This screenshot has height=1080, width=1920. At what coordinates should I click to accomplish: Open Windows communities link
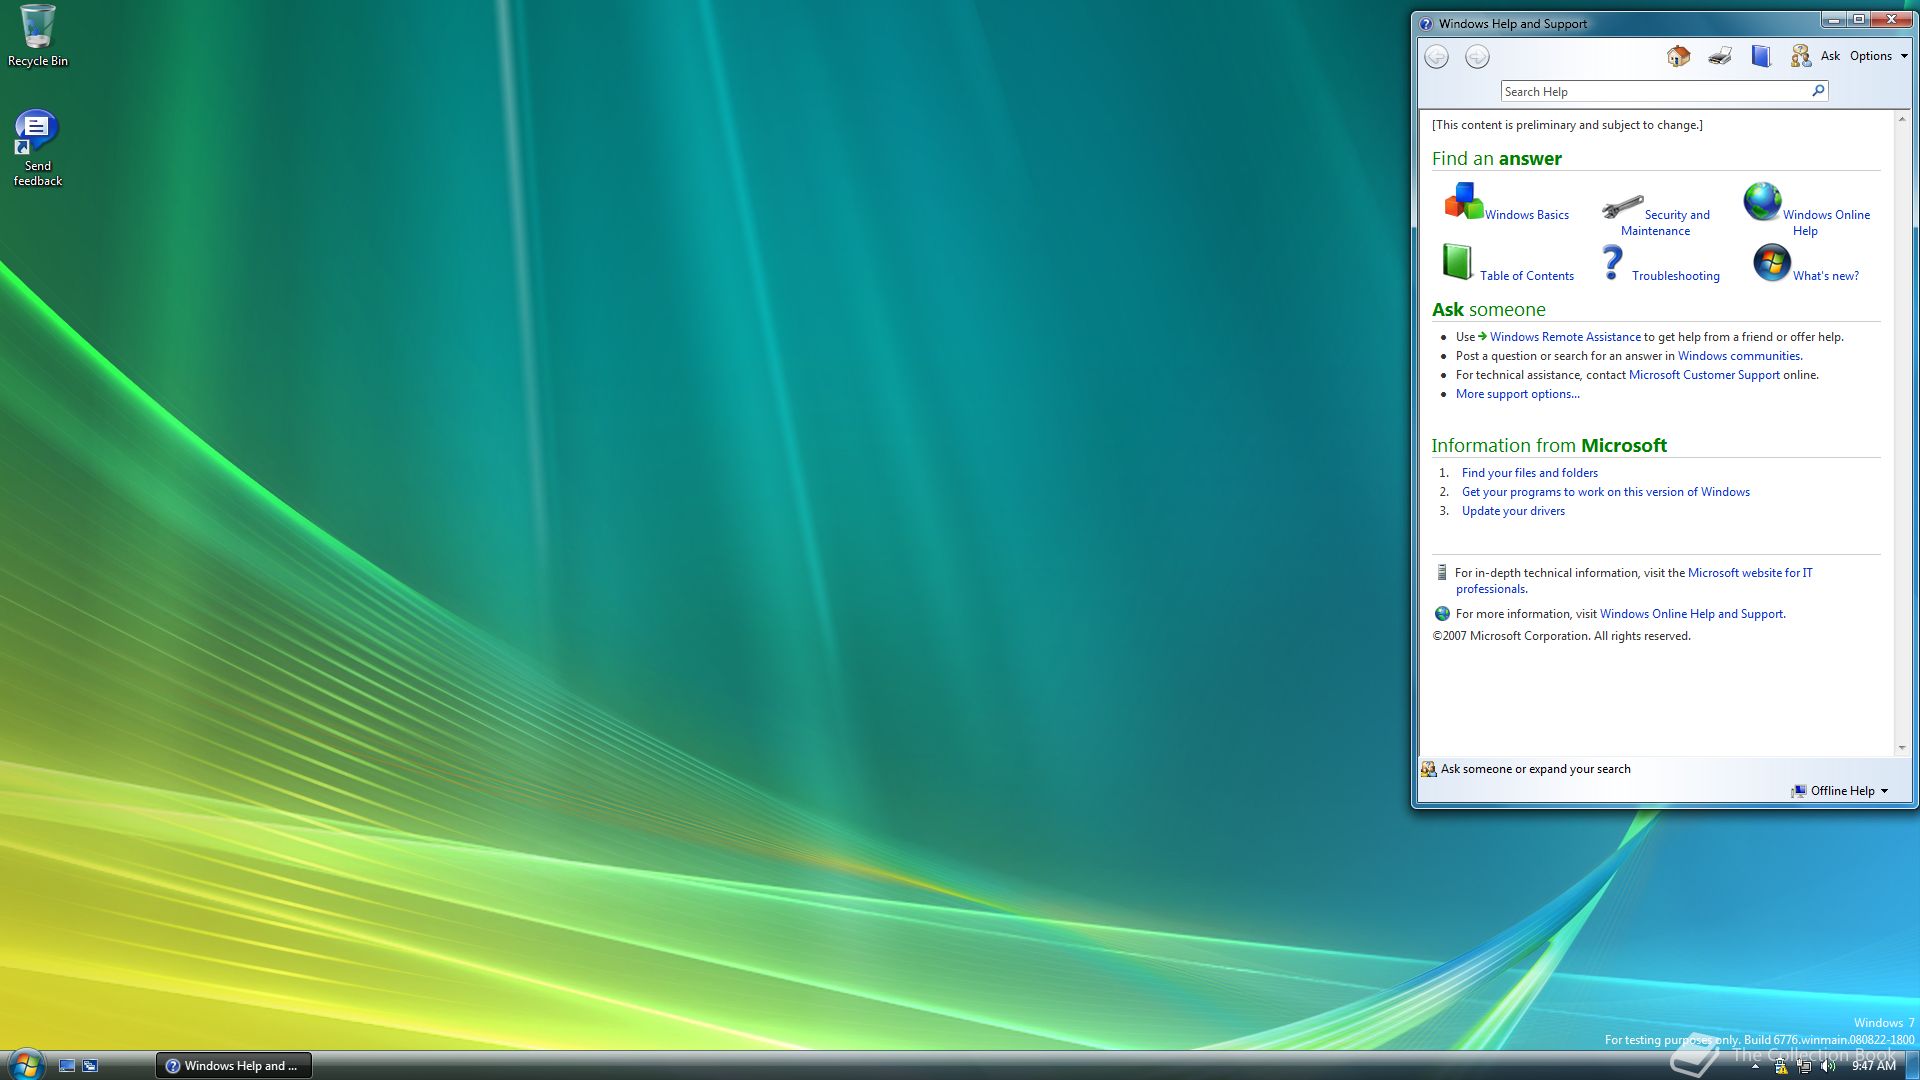click(x=1739, y=356)
